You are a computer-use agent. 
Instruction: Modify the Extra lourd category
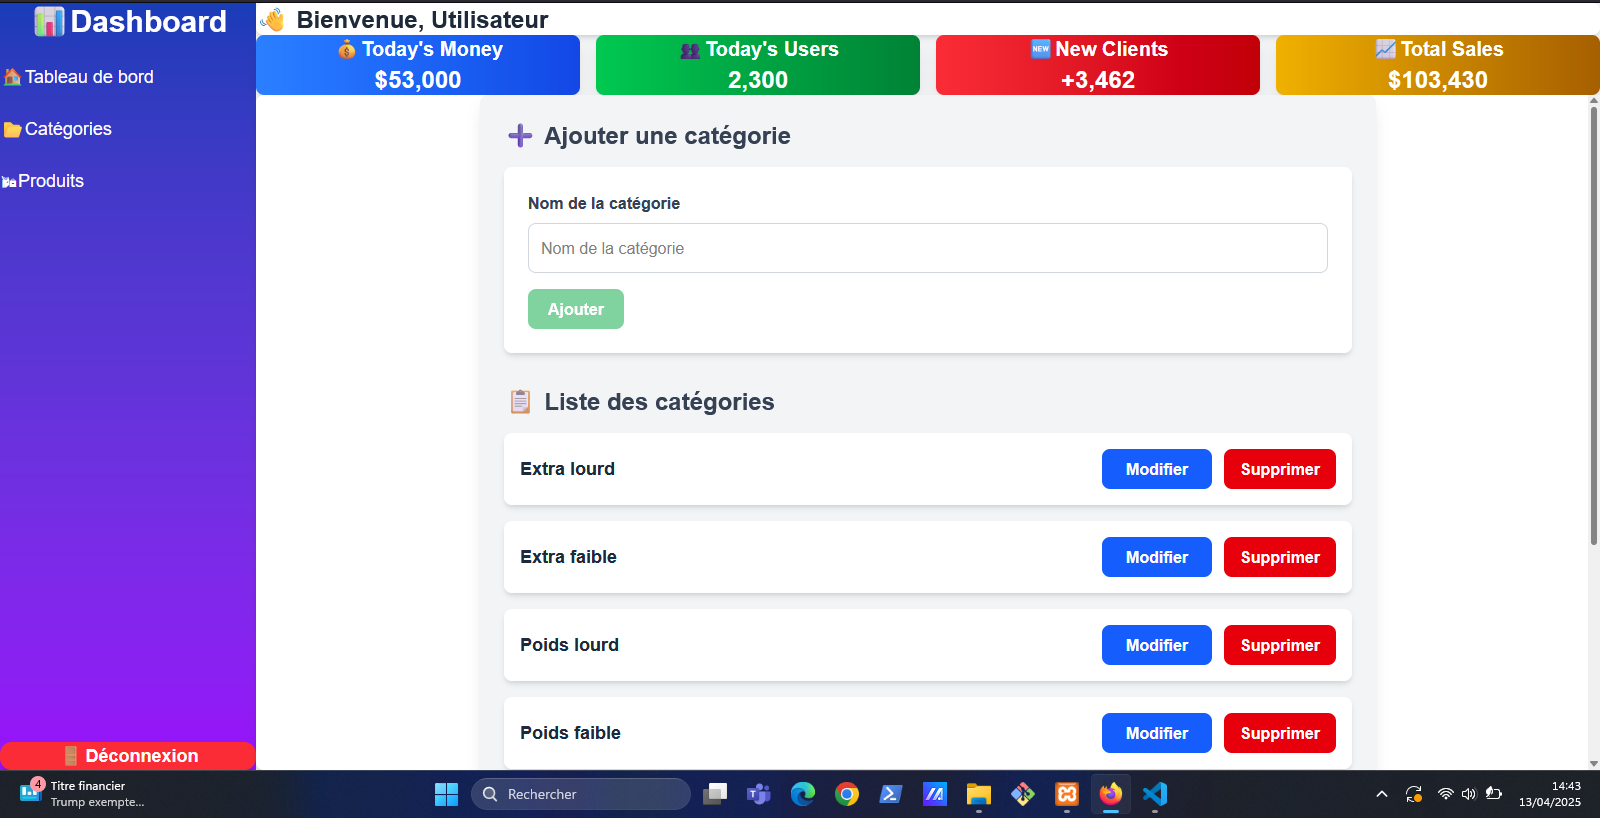(1157, 469)
